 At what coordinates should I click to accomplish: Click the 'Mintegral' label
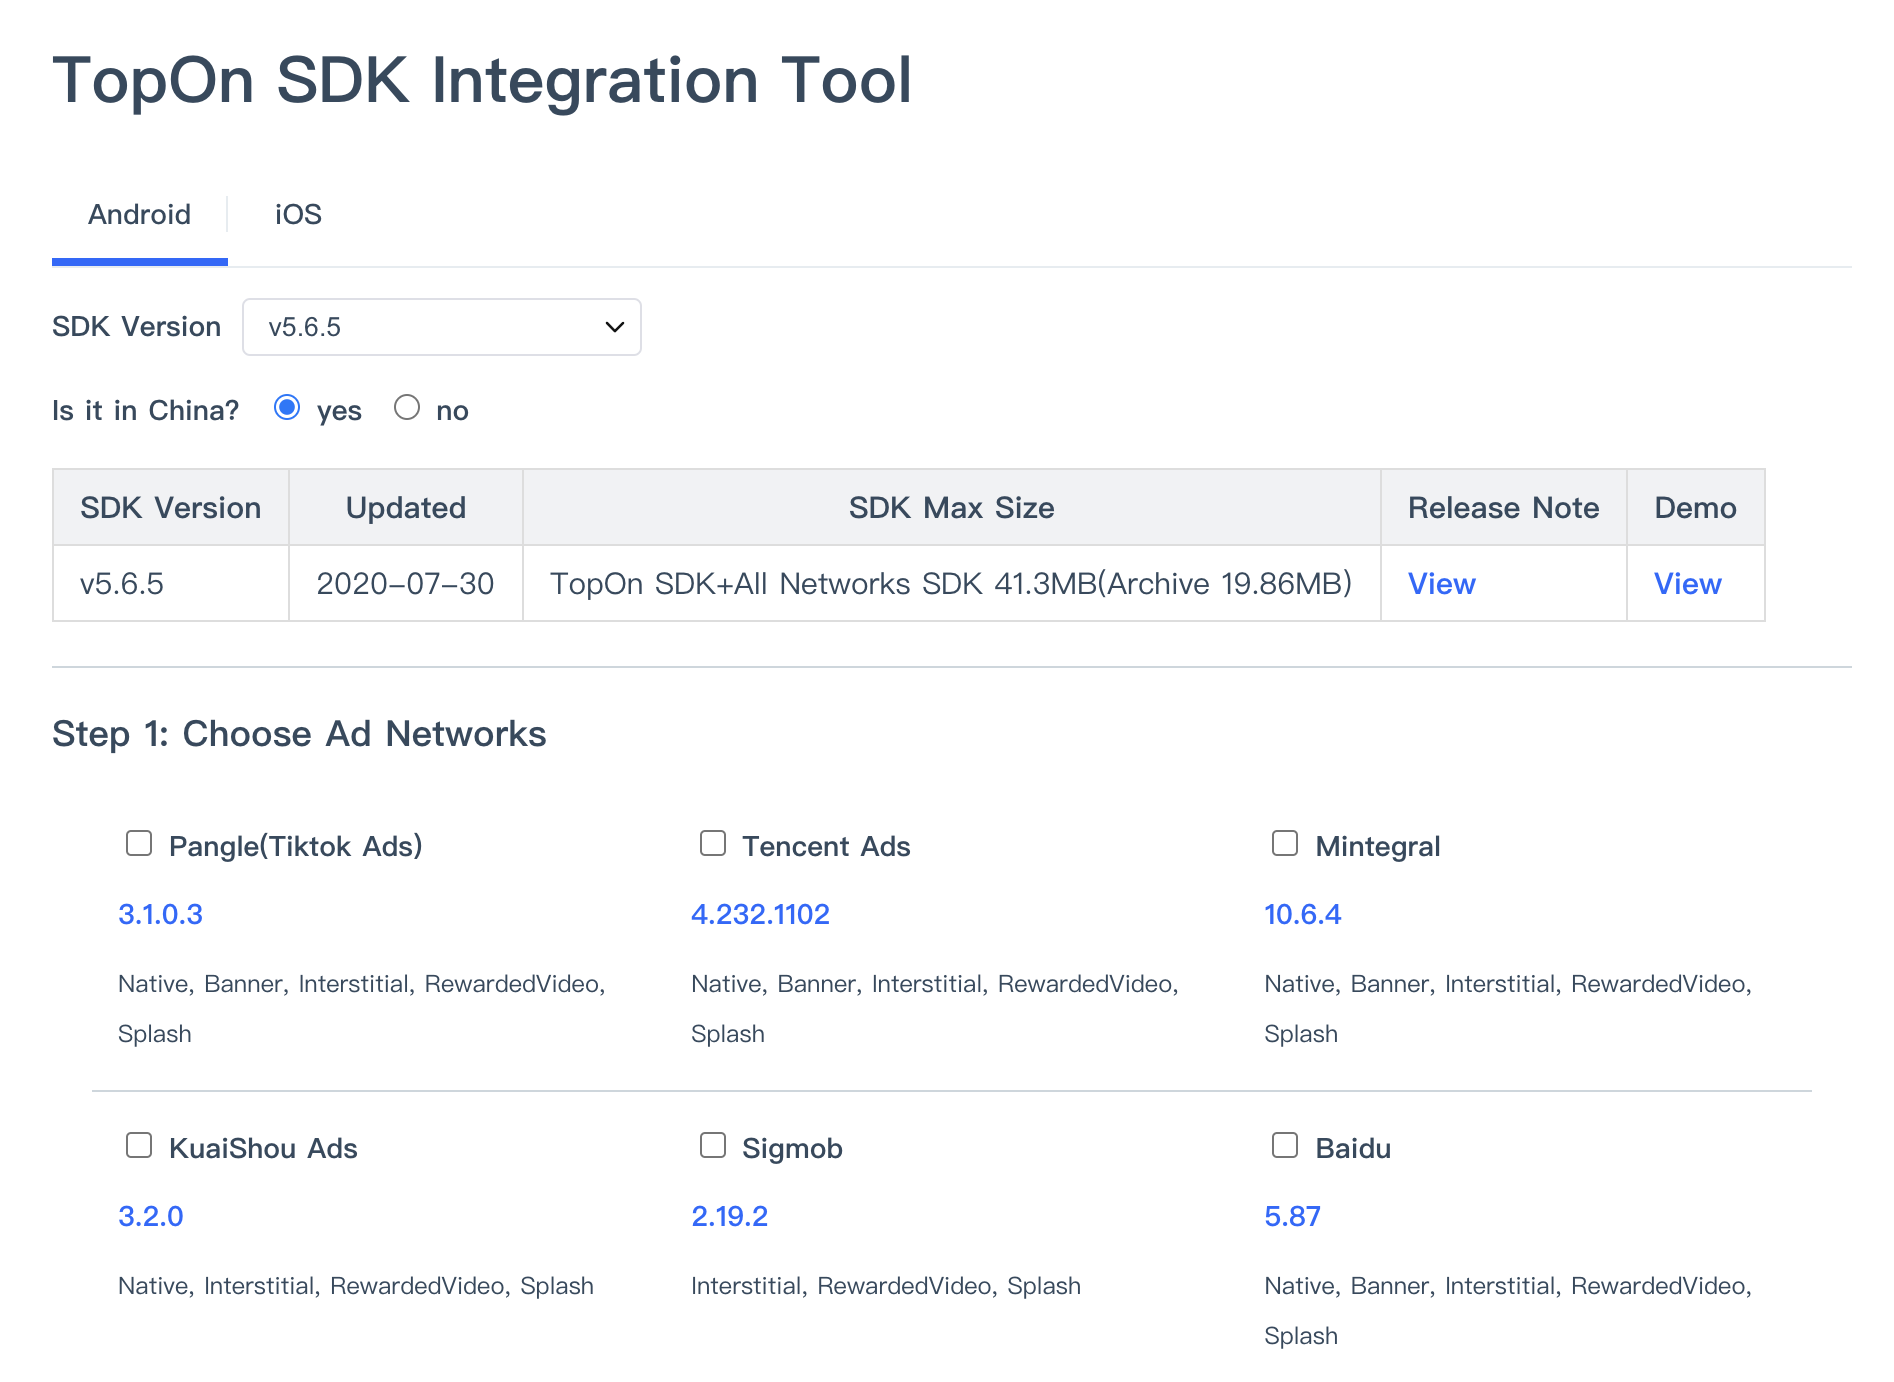[1377, 846]
